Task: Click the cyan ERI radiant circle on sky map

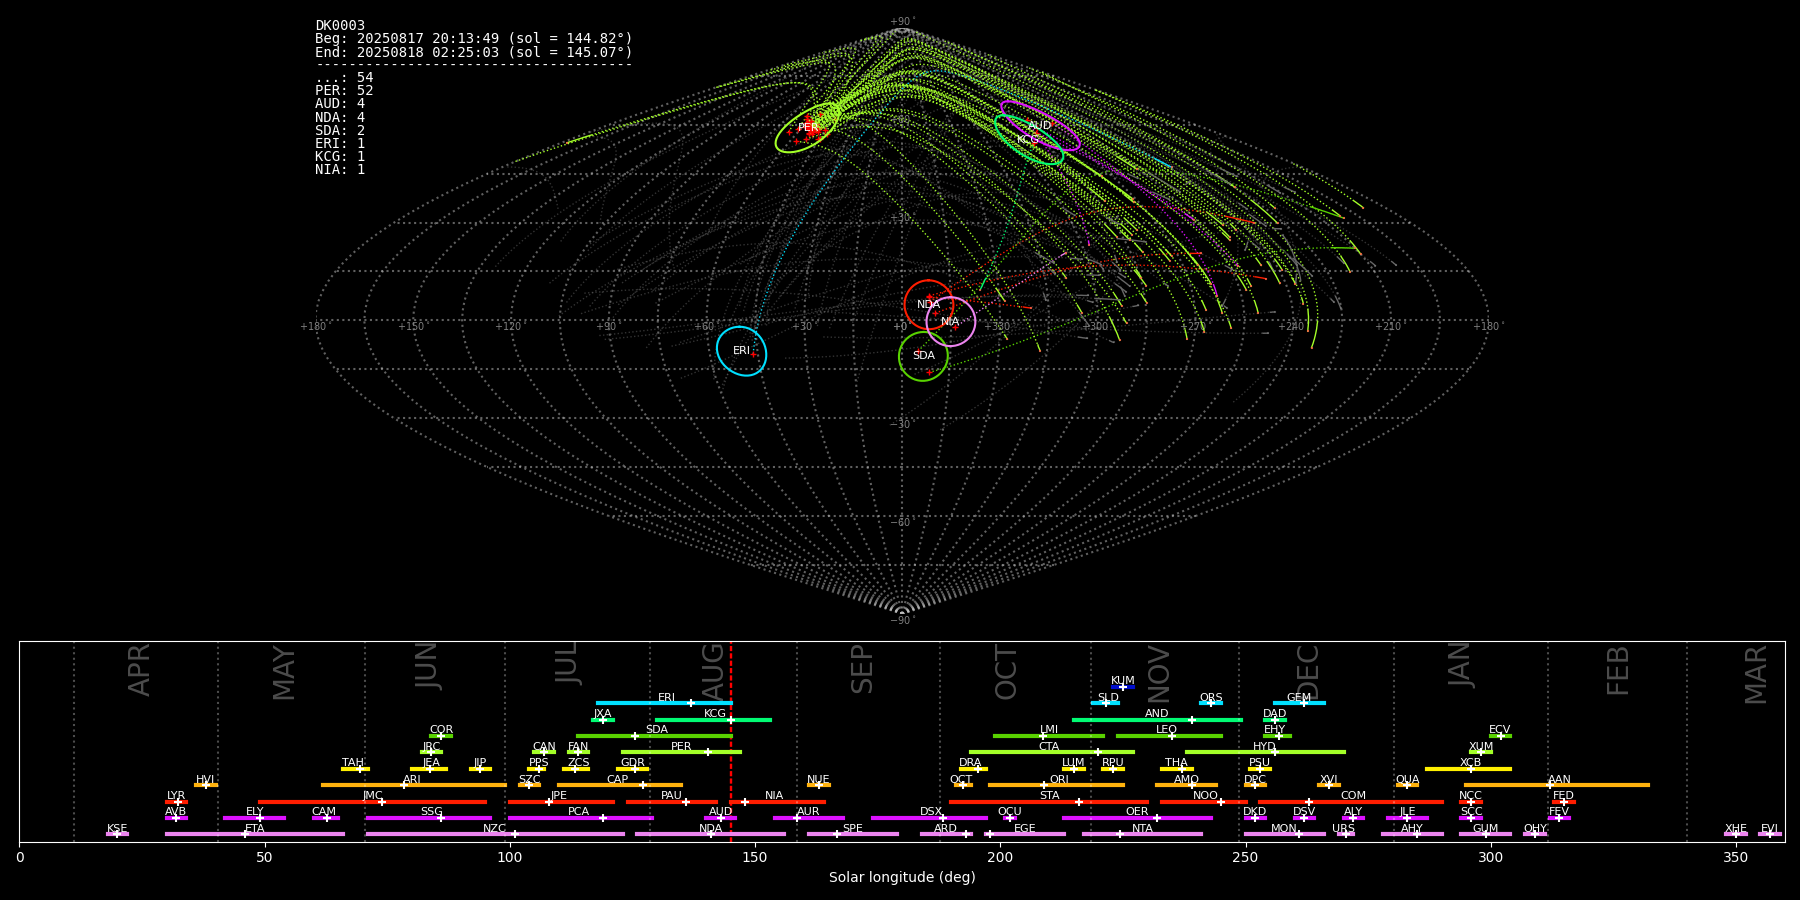Action: click(741, 351)
